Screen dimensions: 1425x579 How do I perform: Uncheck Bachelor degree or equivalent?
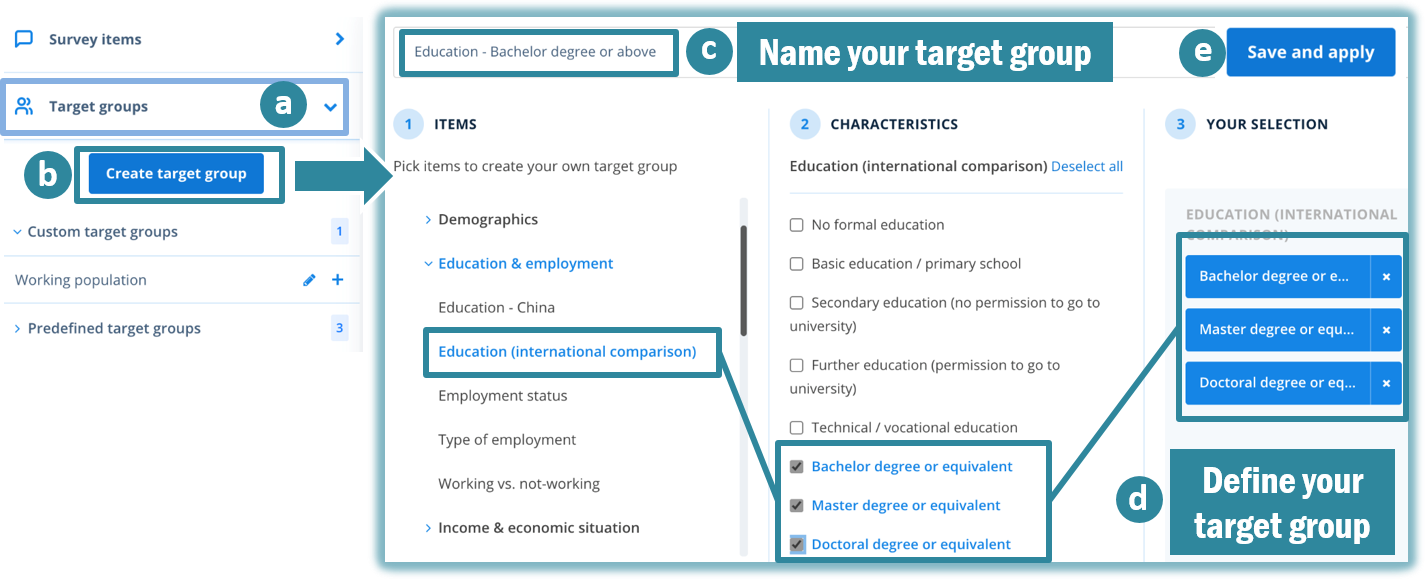[797, 466]
